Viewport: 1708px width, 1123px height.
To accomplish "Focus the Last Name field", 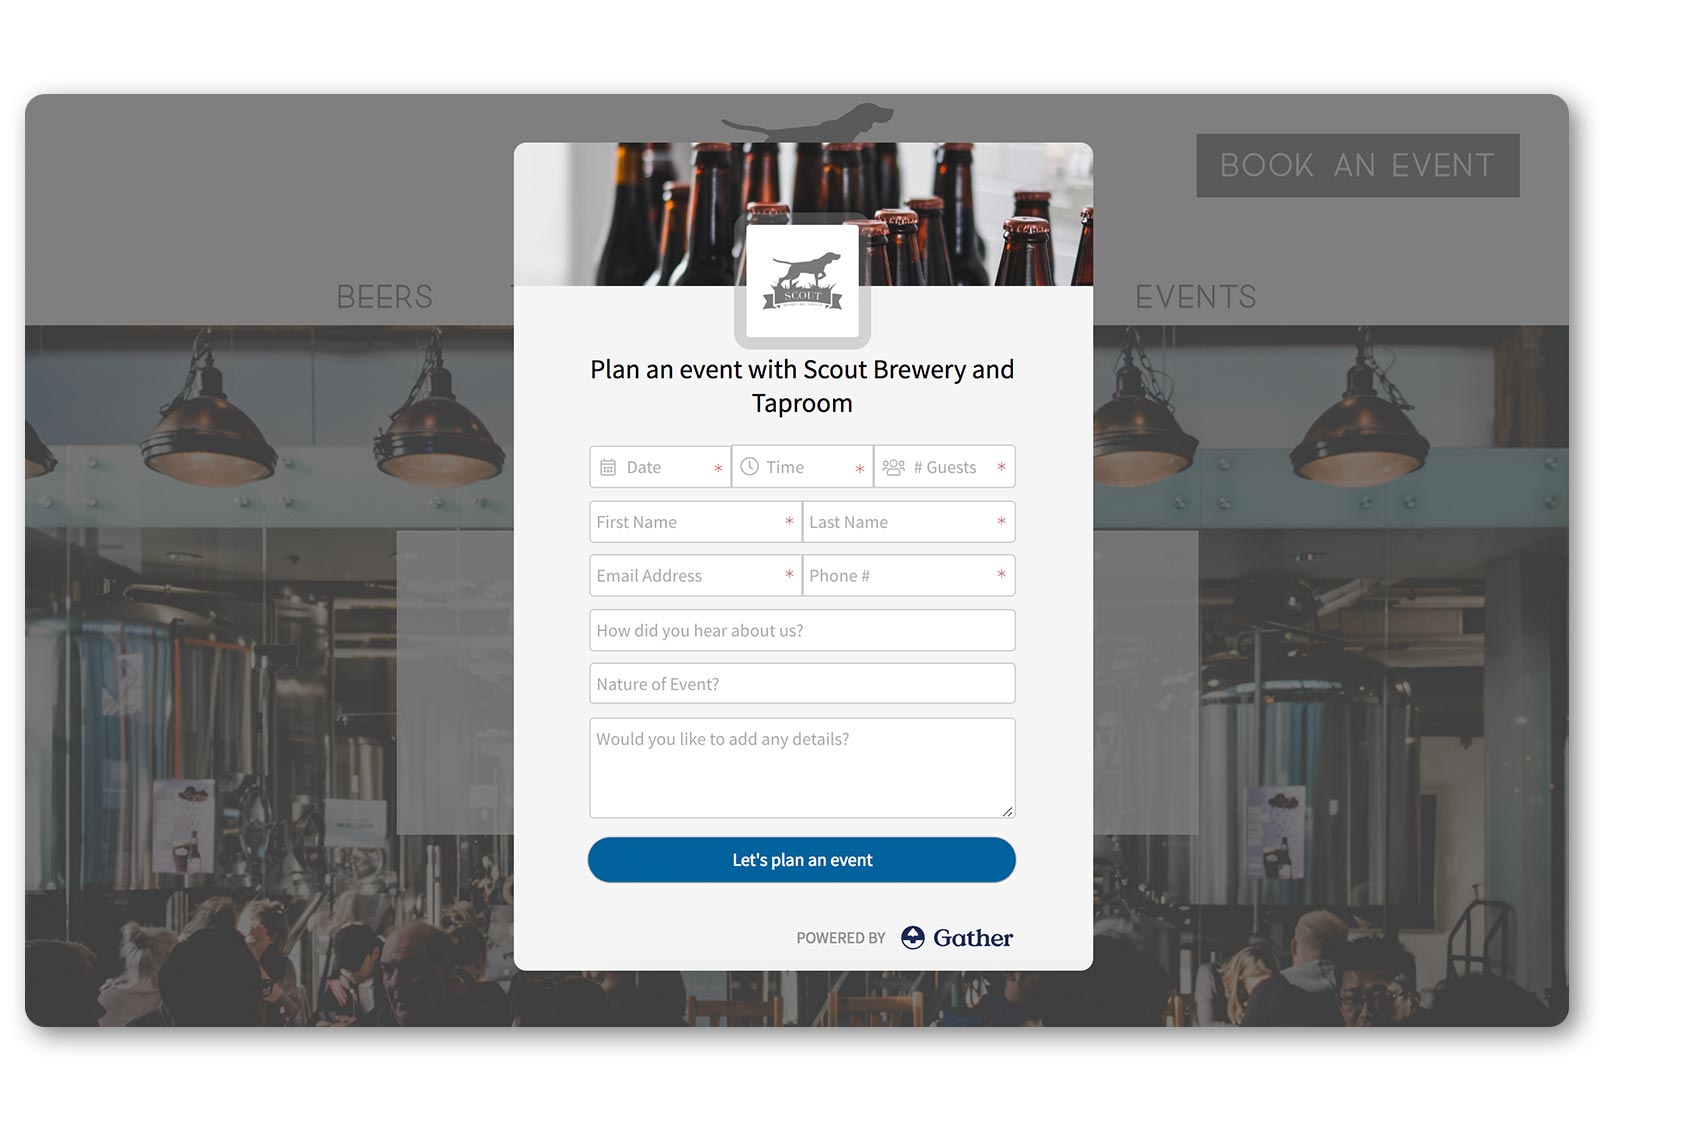I will pos(909,522).
